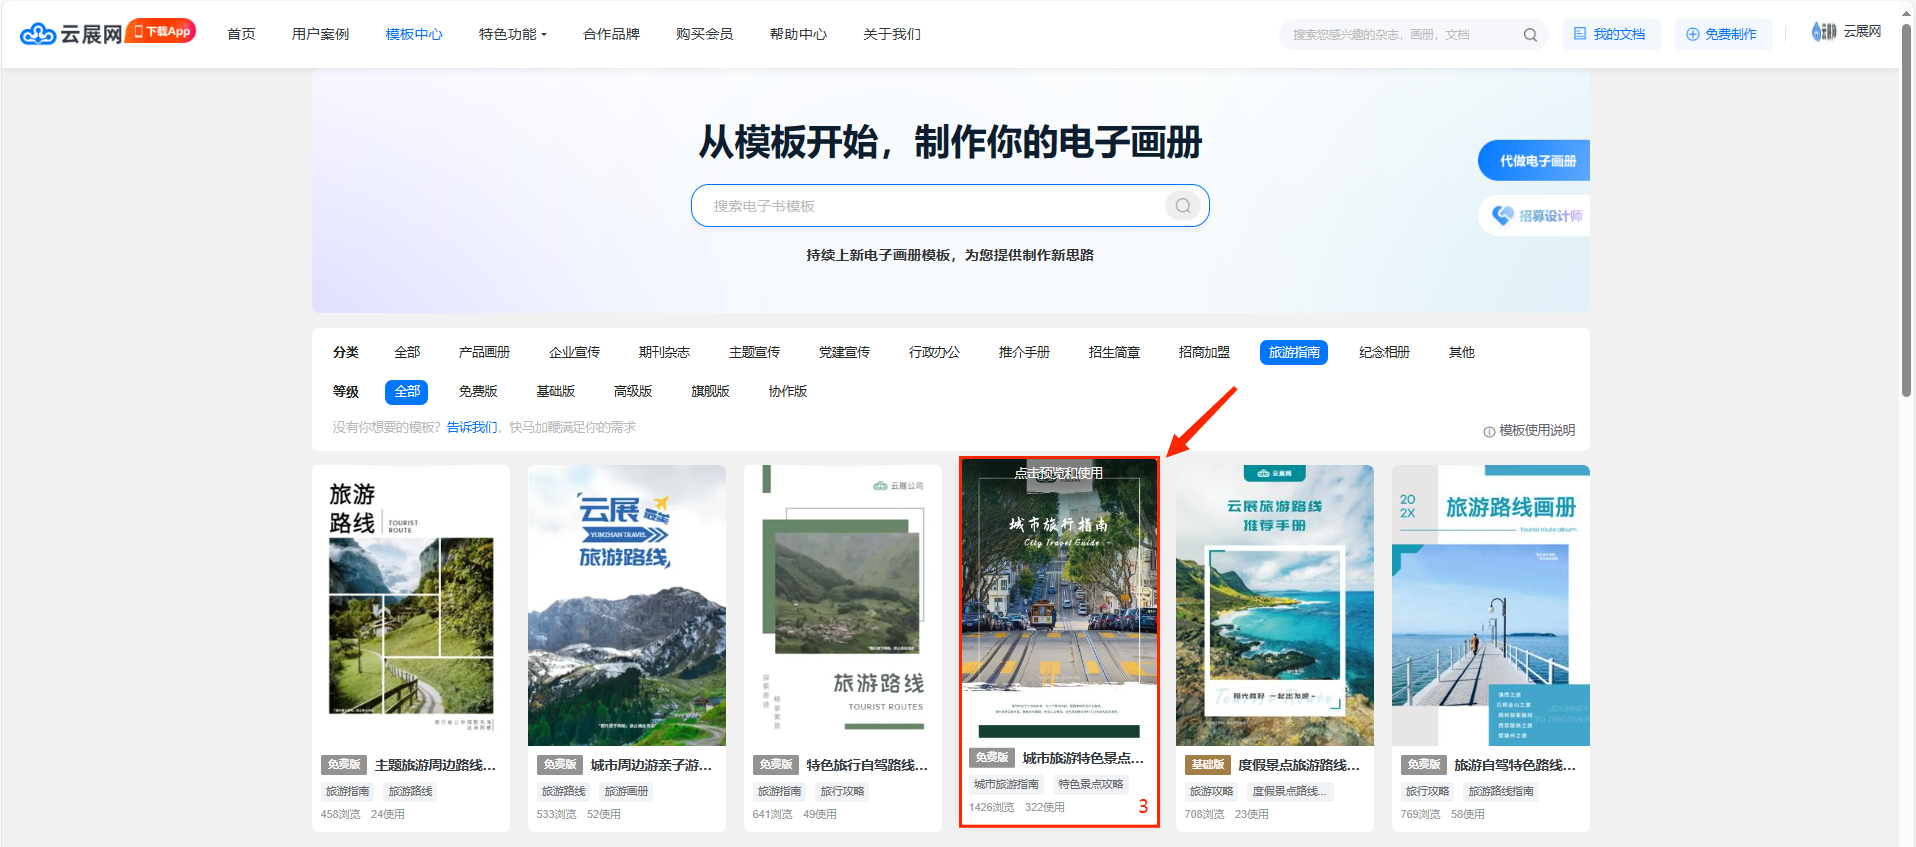The height and width of the screenshot is (847, 1916).
Task: Expand the 特色功能 dropdown arrow
Action: pyautogui.click(x=544, y=35)
